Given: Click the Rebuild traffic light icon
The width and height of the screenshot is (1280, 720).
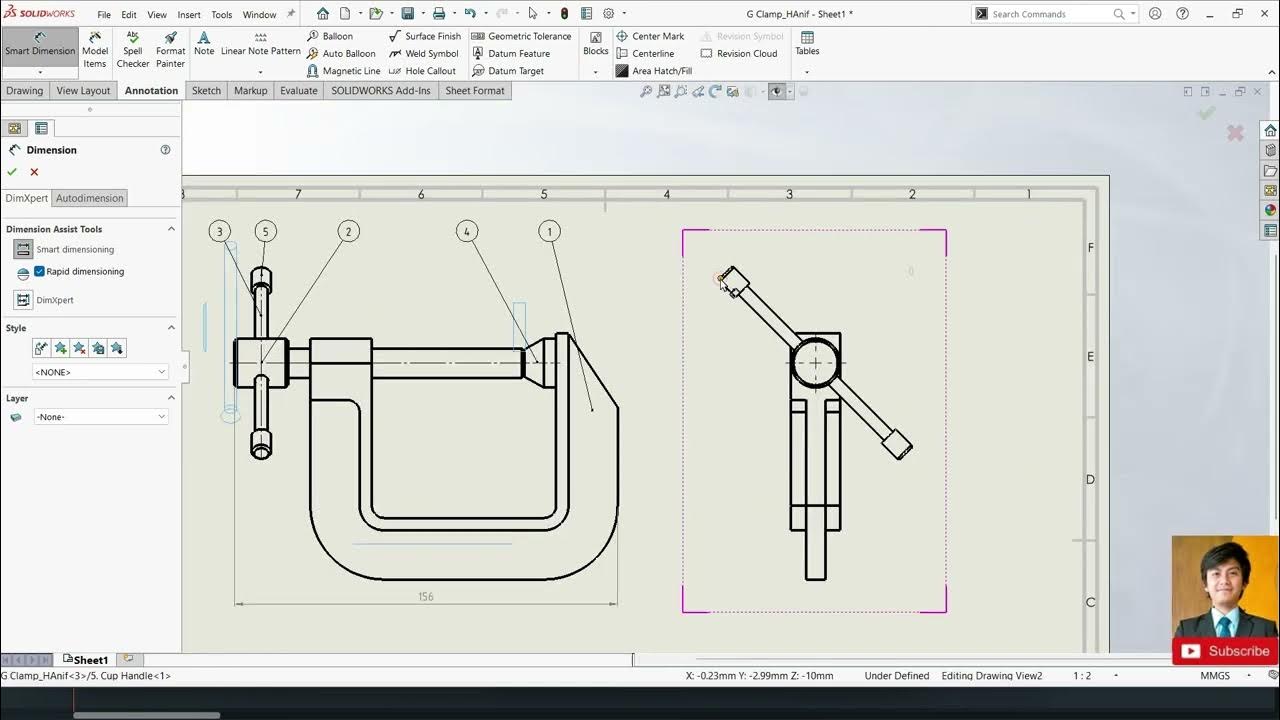Looking at the screenshot, I should 564,14.
